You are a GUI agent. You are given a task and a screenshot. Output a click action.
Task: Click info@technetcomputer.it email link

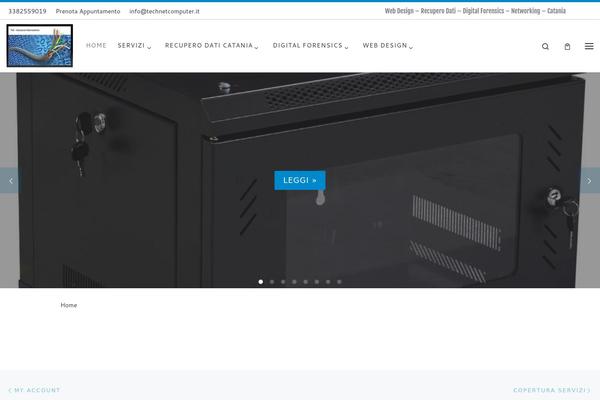click(x=164, y=11)
